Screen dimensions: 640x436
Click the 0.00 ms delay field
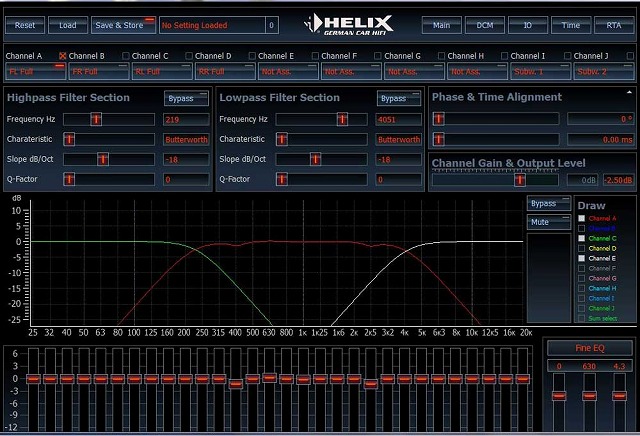[x=600, y=140]
